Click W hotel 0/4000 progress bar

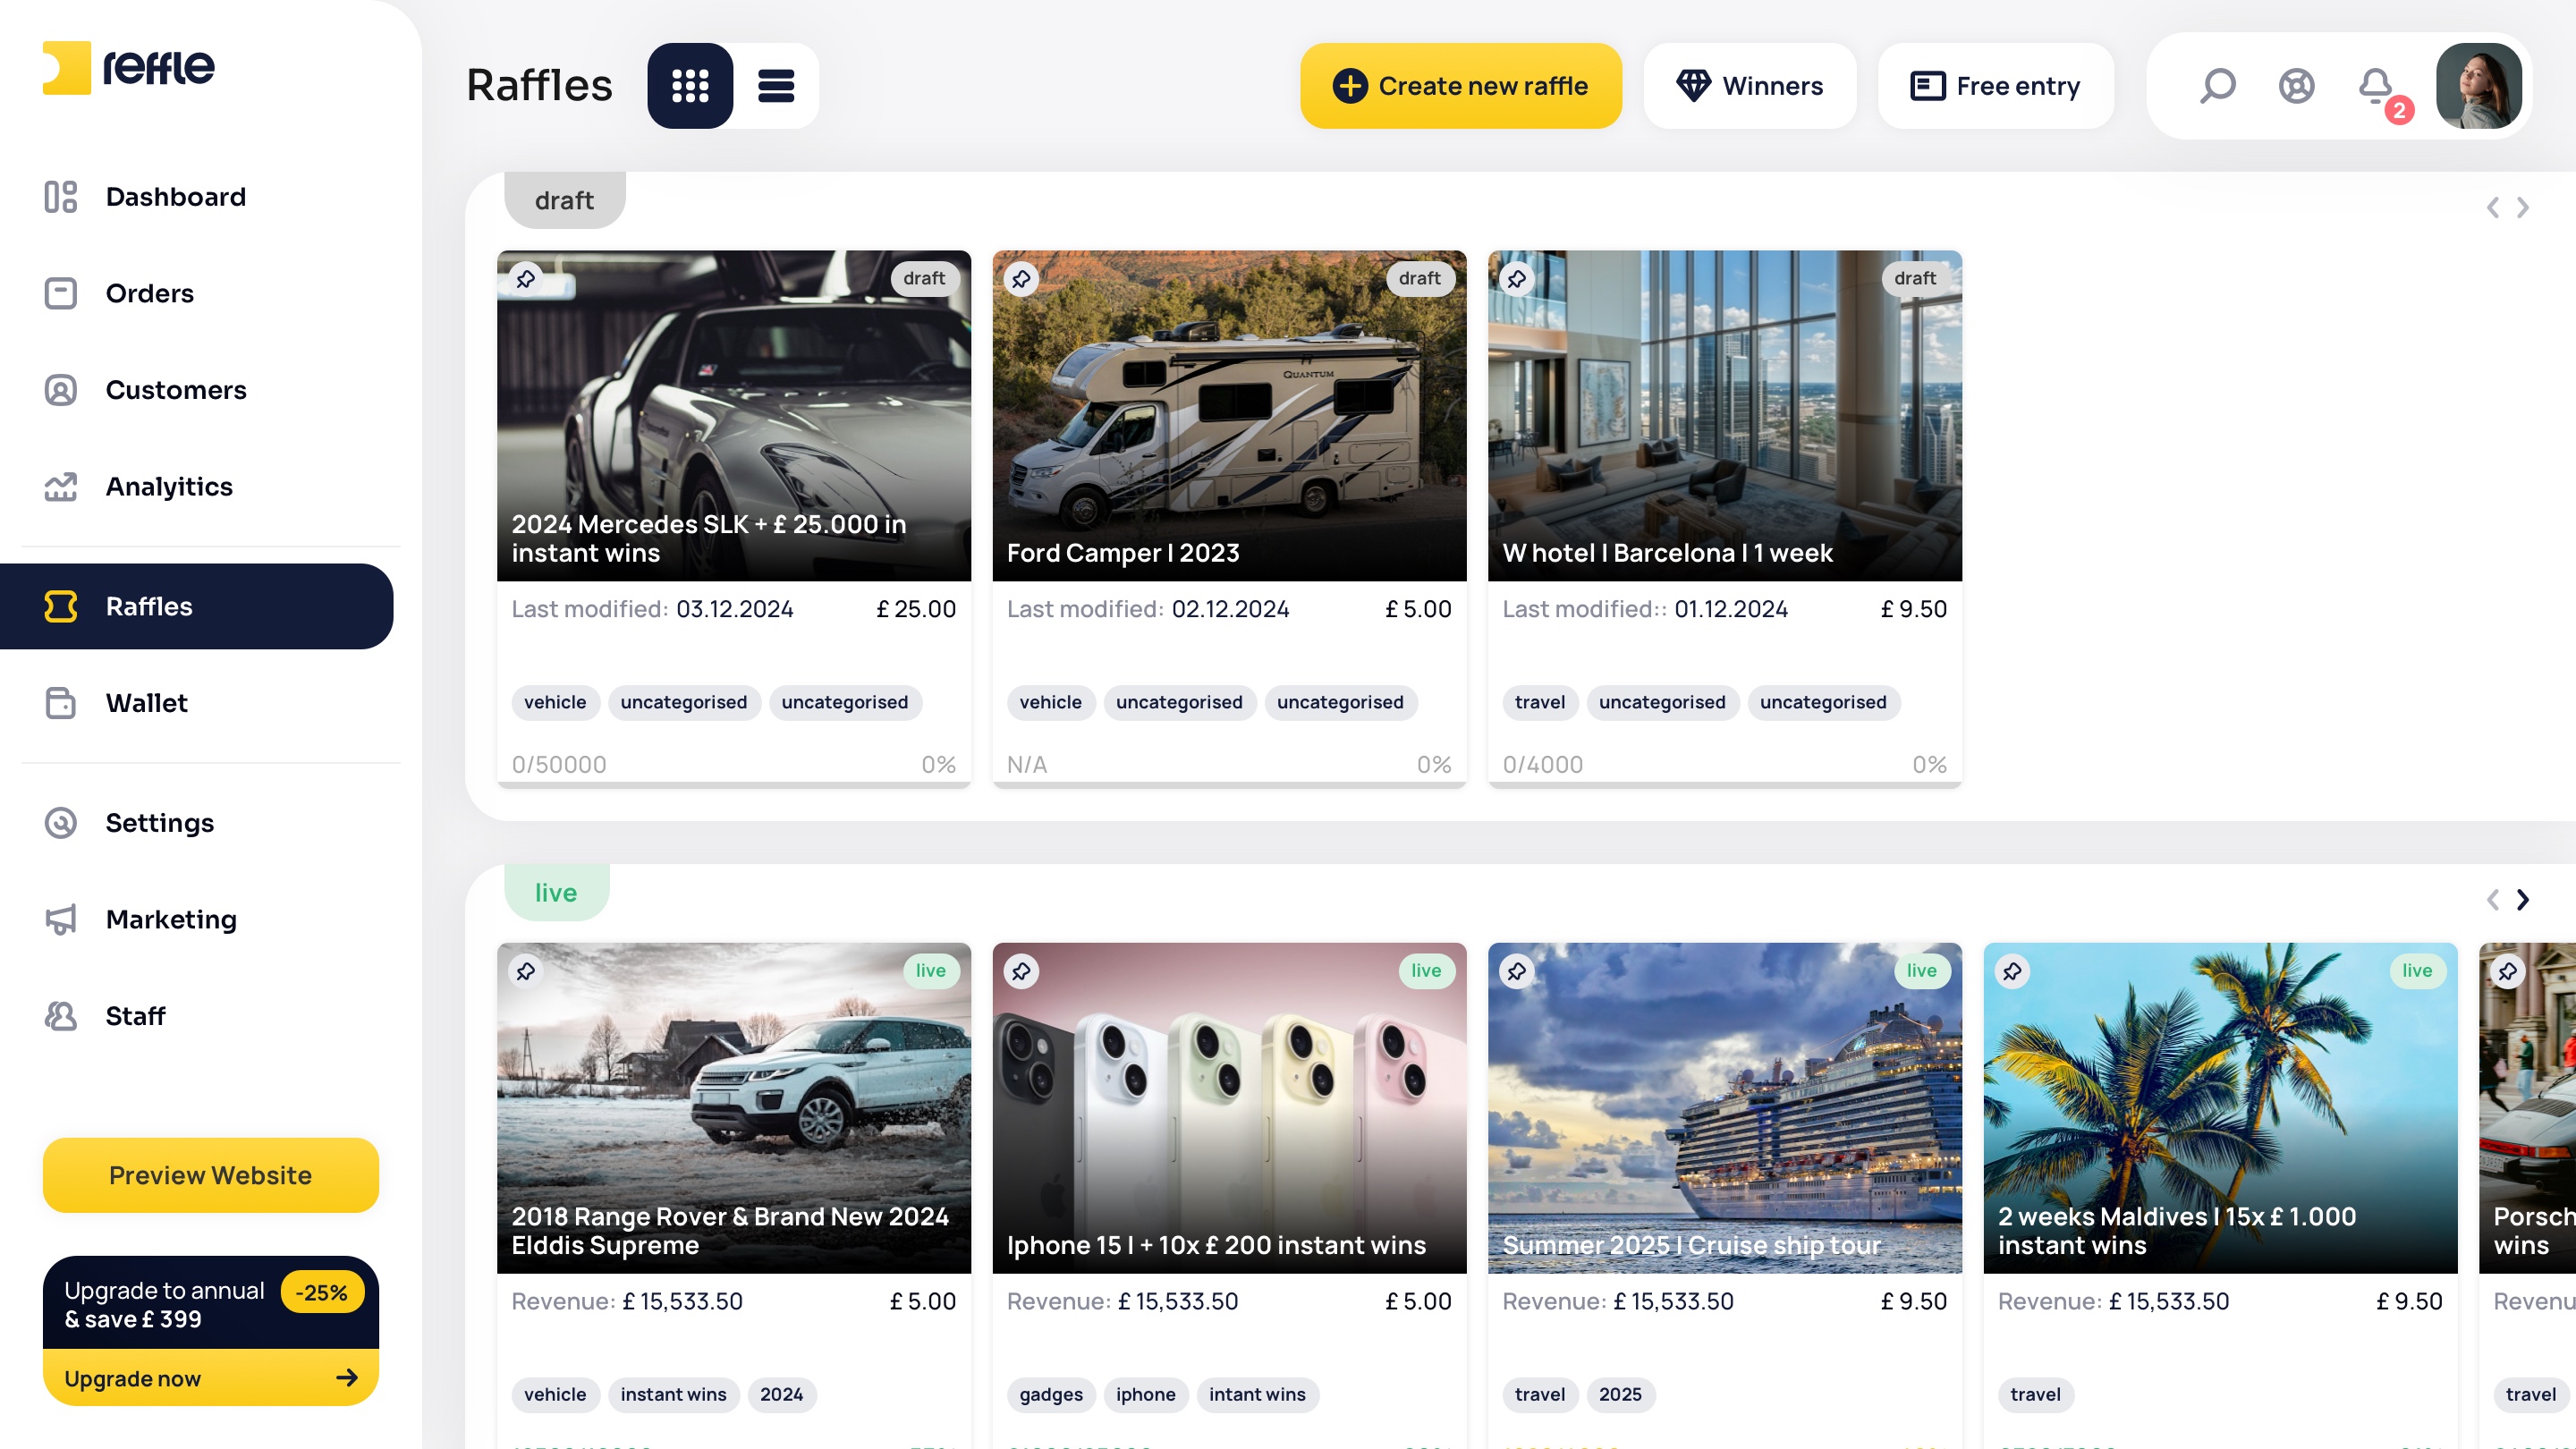(x=1725, y=784)
